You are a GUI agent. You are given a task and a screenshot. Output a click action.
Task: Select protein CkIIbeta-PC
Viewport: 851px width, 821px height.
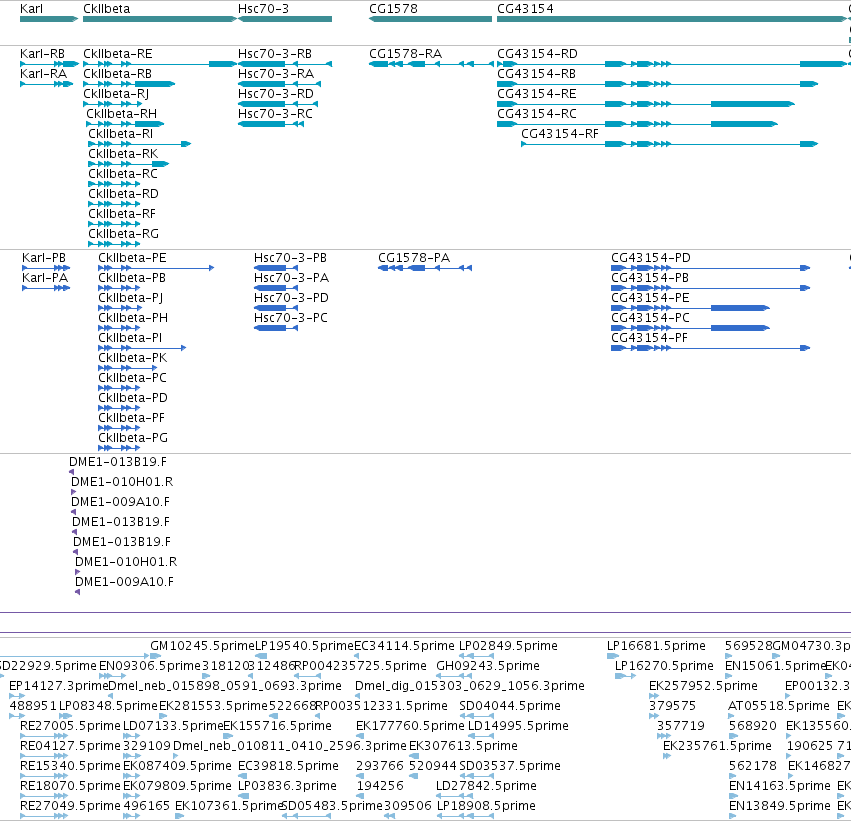132,378
